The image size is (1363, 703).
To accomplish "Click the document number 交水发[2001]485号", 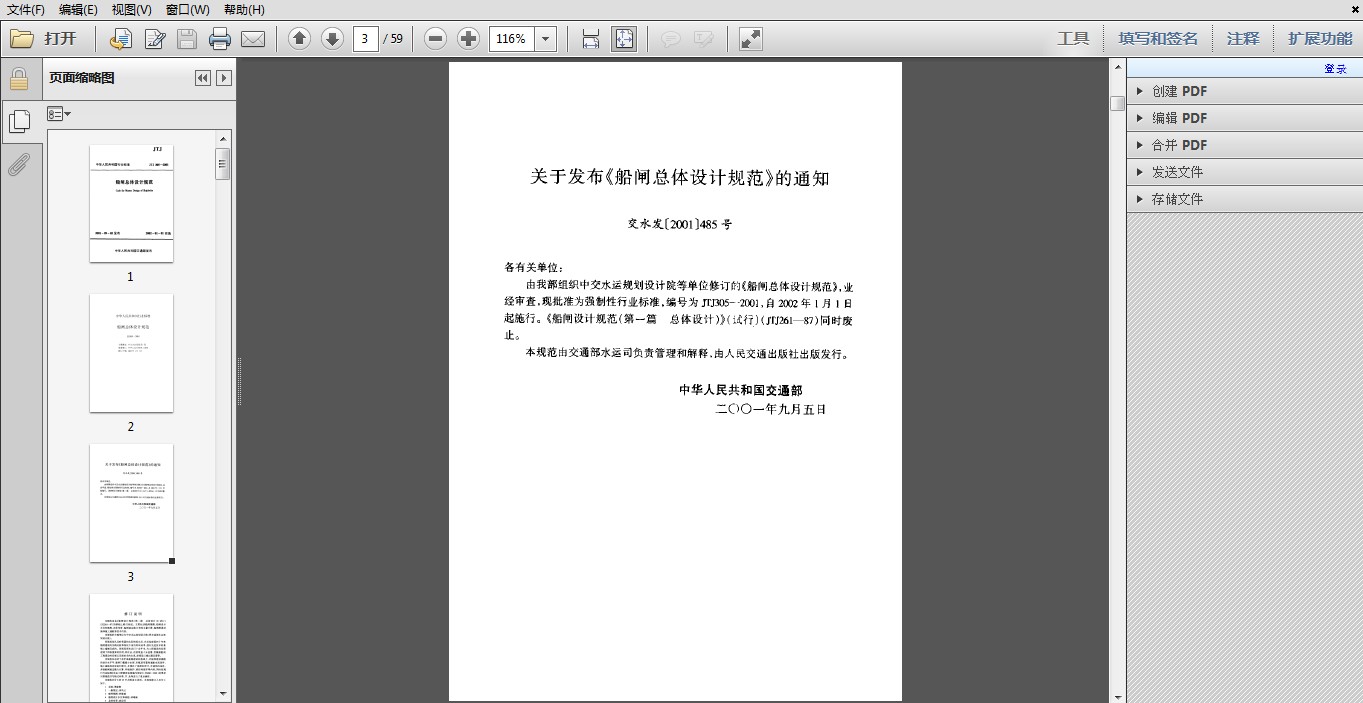I will 679,224.
